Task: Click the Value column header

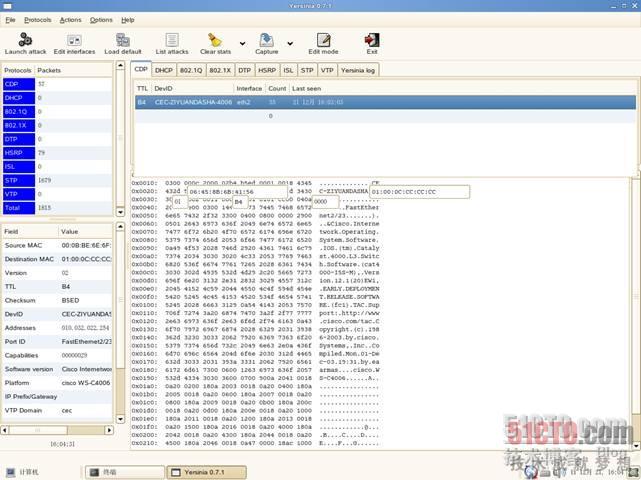Action: coord(85,231)
